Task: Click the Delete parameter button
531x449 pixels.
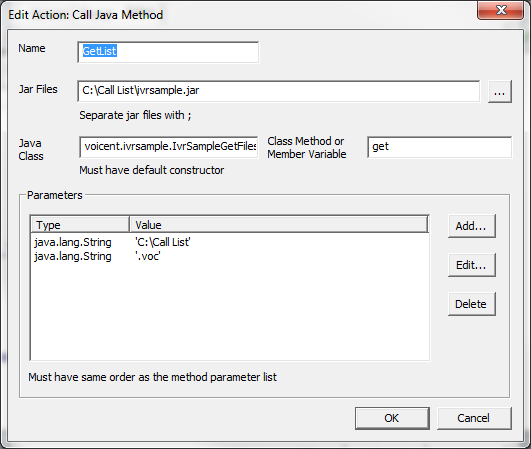Action: tap(472, 304)
